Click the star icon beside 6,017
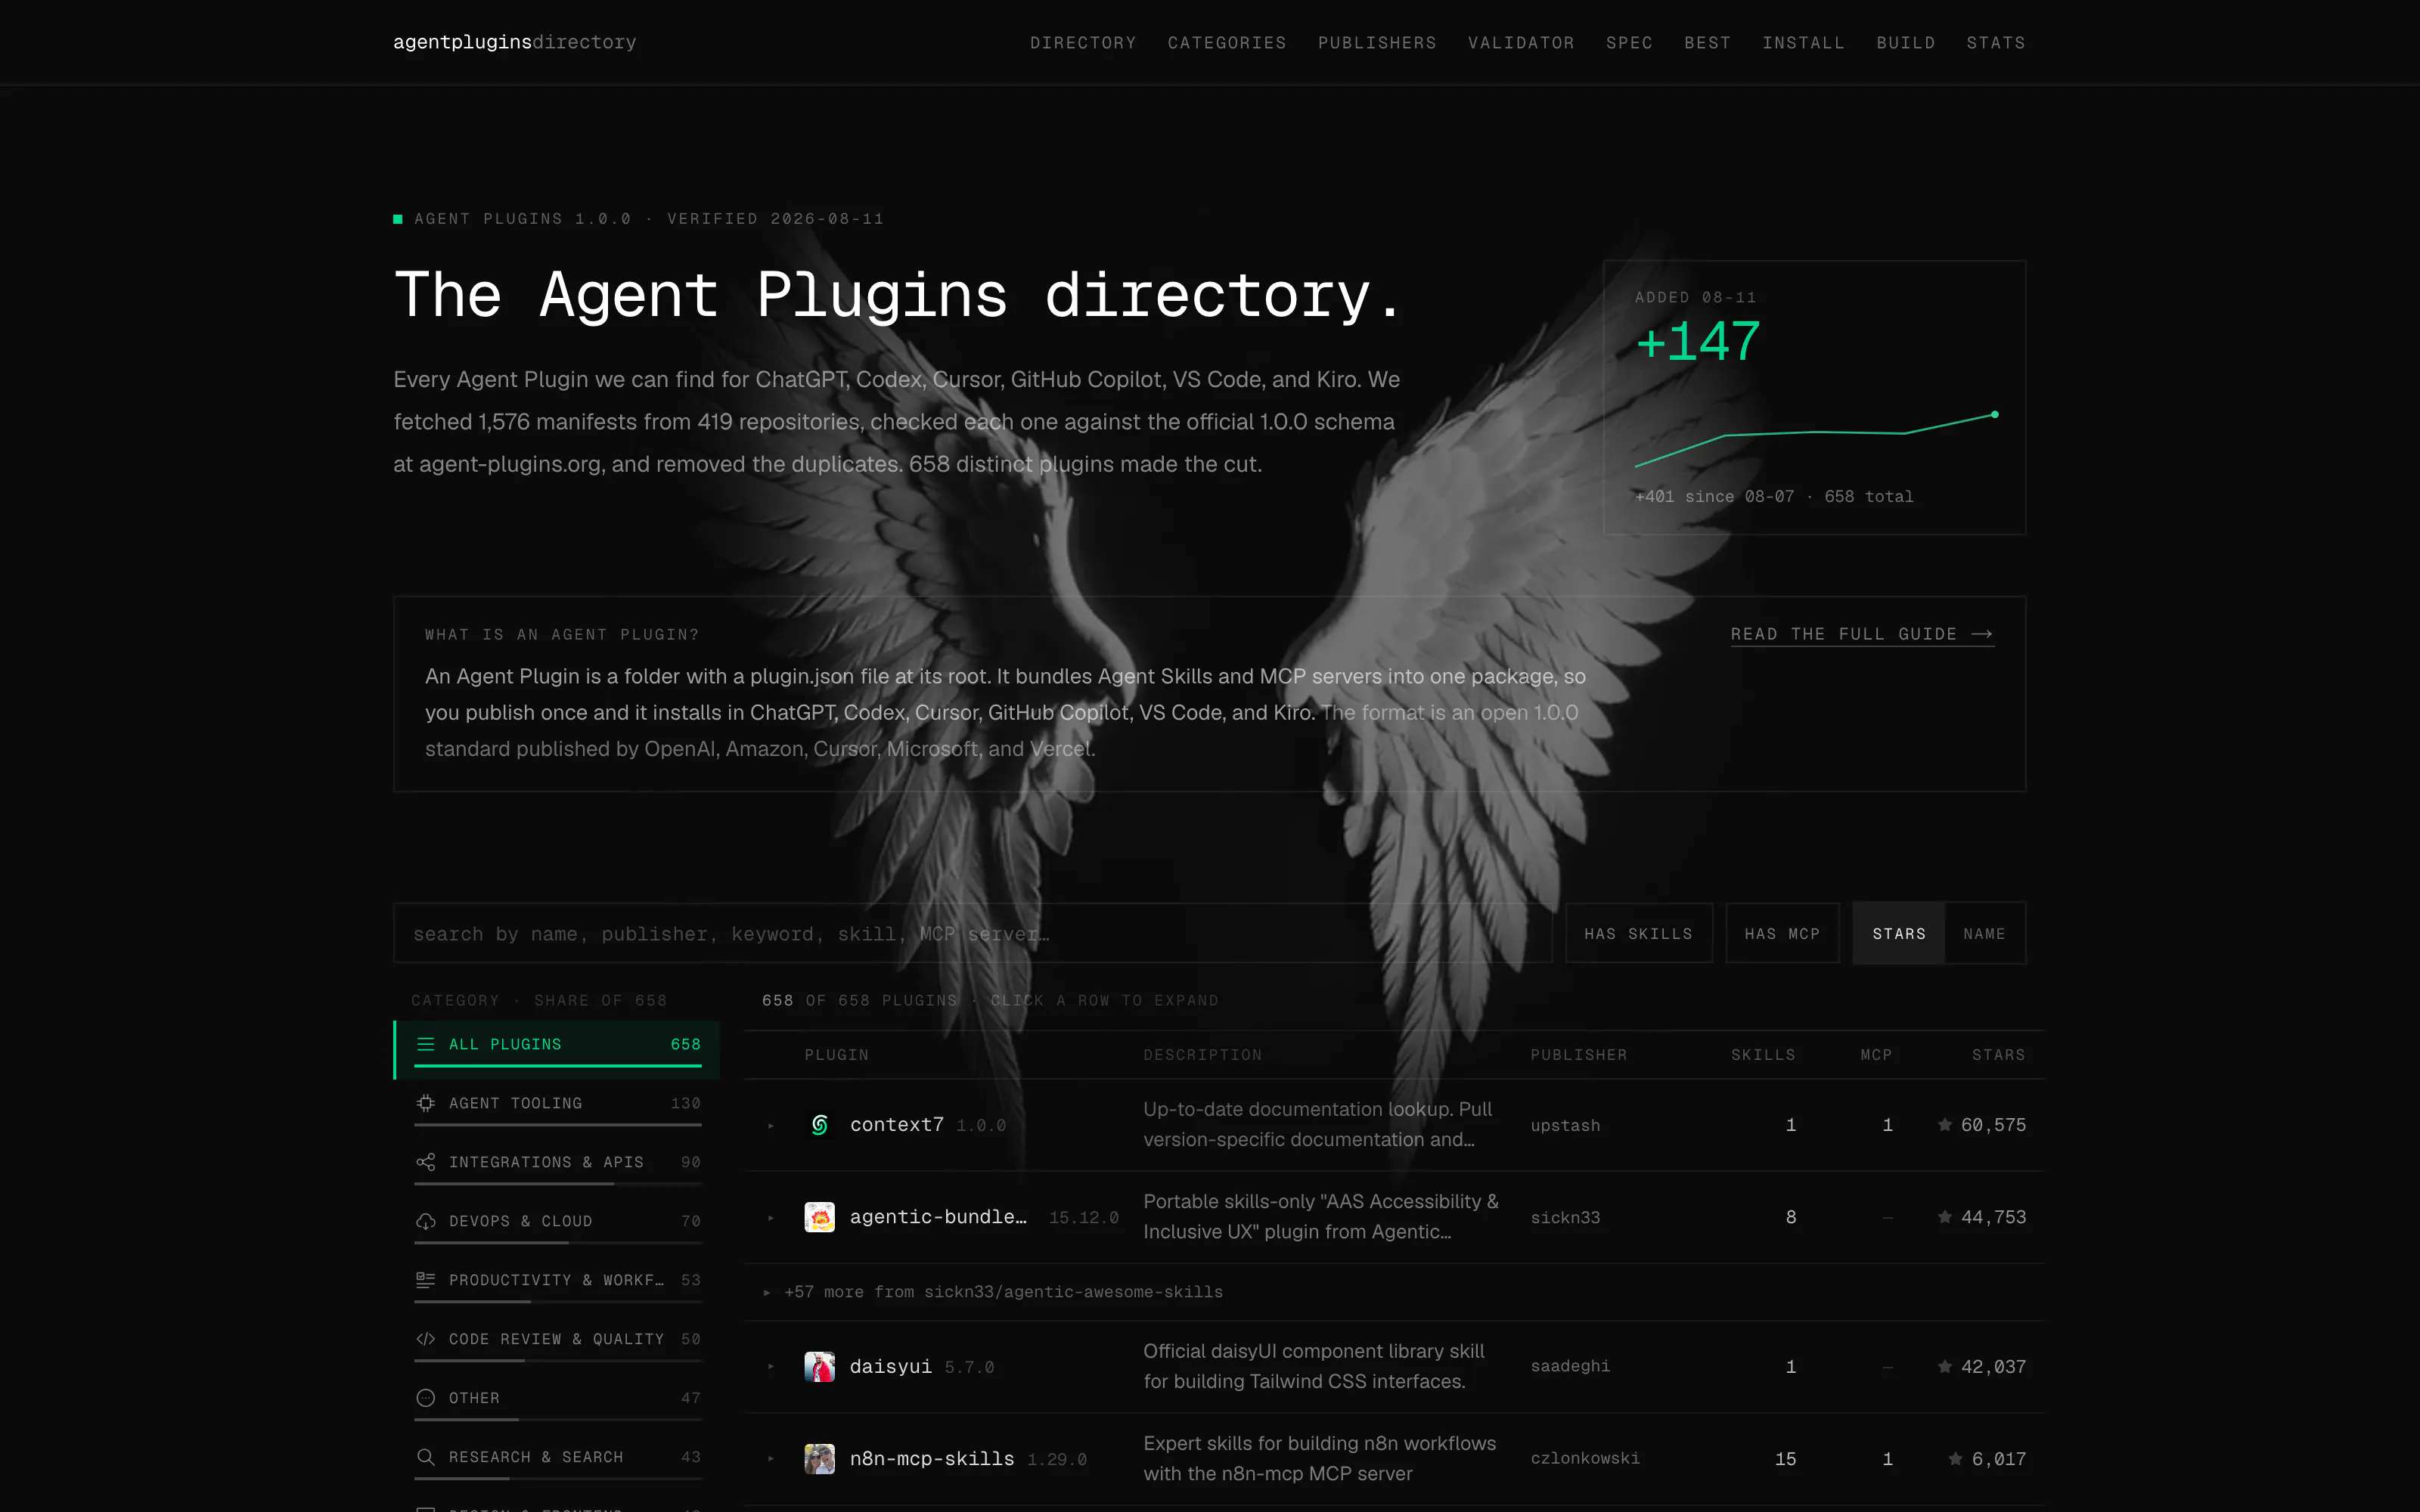Viewport: 2420px width, 1512px height. pos(1955,1459)
